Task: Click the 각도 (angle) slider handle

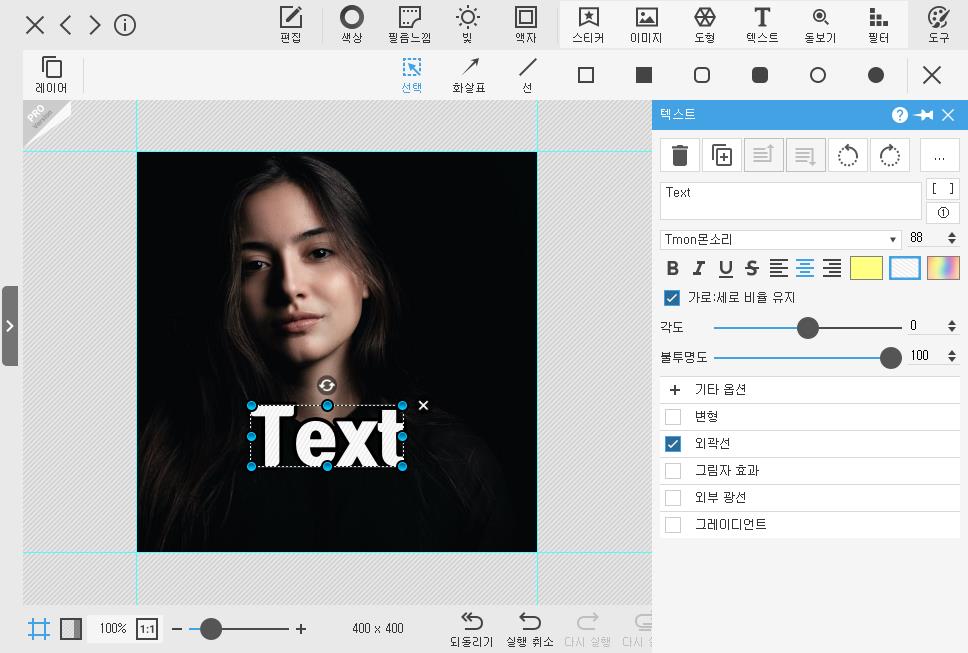Action: click(x=807, y=328)
